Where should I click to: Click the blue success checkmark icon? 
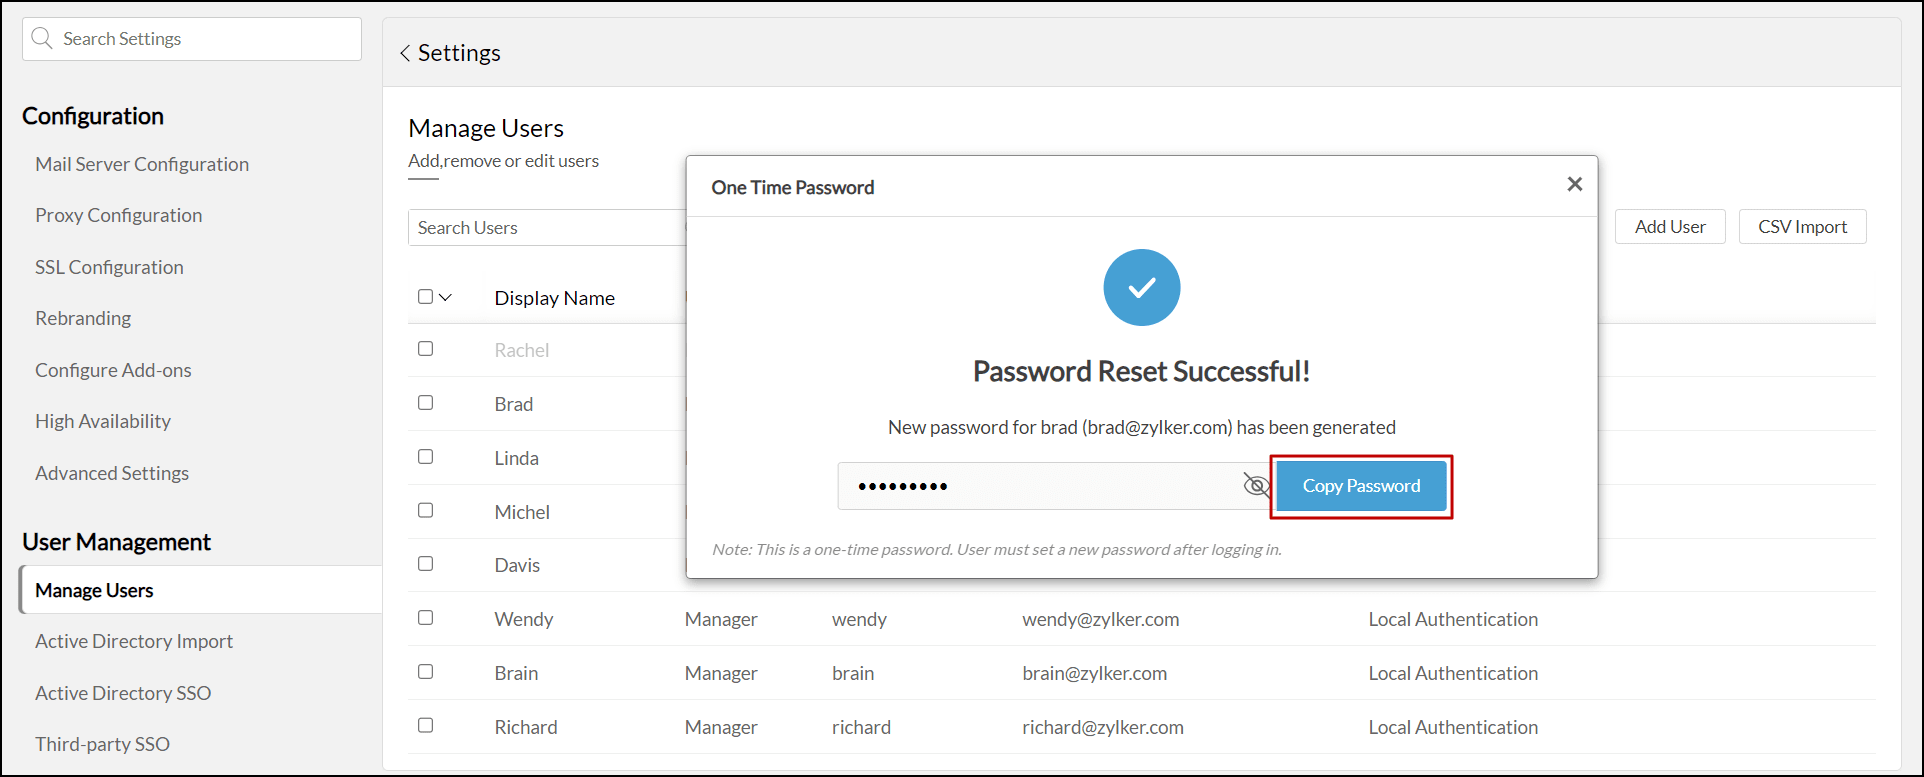click(1141, 288)
